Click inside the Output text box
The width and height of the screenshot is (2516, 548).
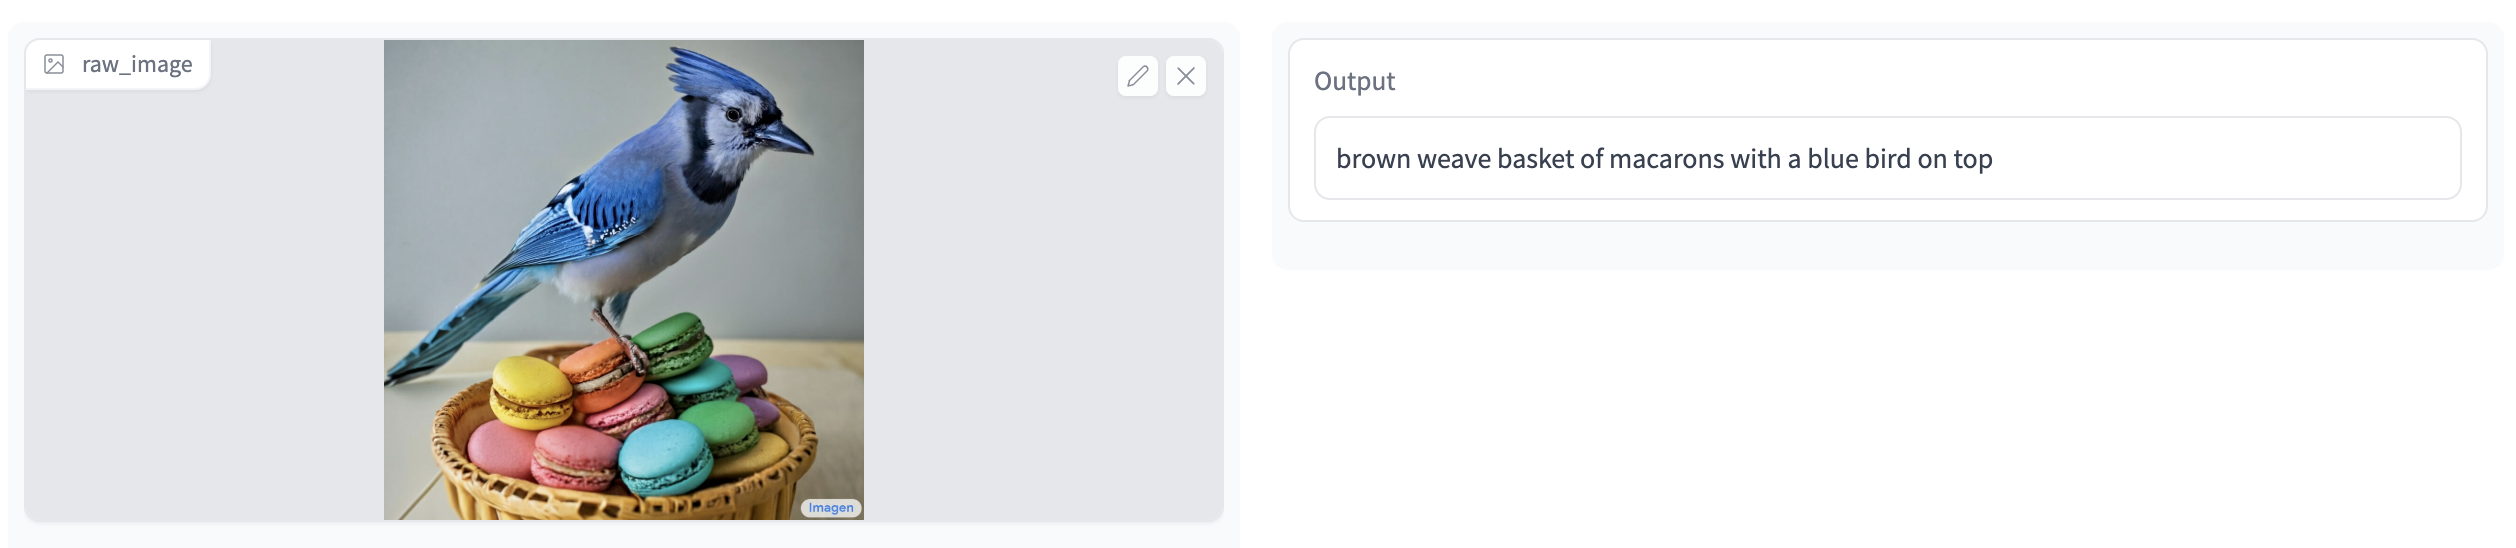pyautogui.click(x=1887, y=158)
